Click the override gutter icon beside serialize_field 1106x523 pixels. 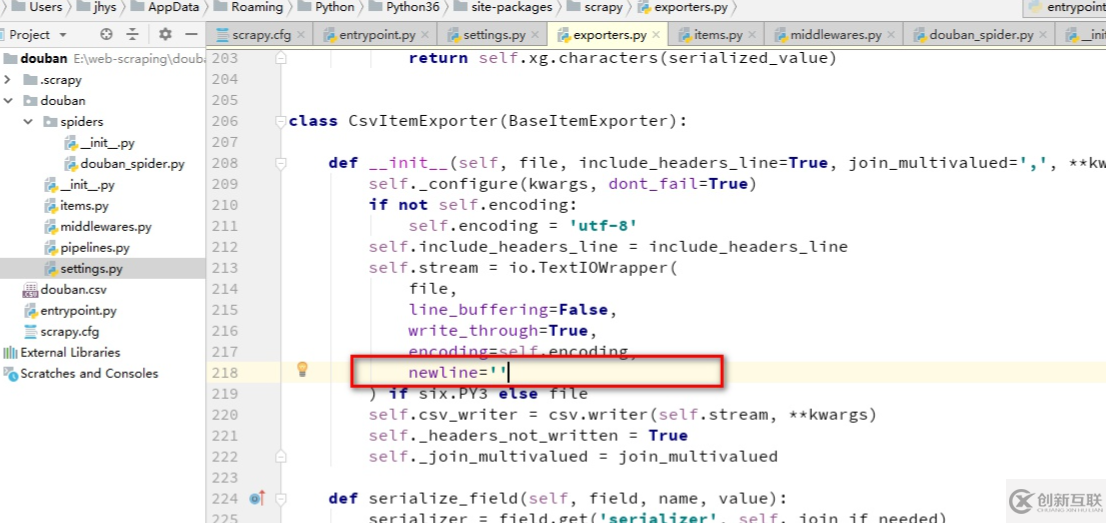pyautogui.click(x=257, y=498)
